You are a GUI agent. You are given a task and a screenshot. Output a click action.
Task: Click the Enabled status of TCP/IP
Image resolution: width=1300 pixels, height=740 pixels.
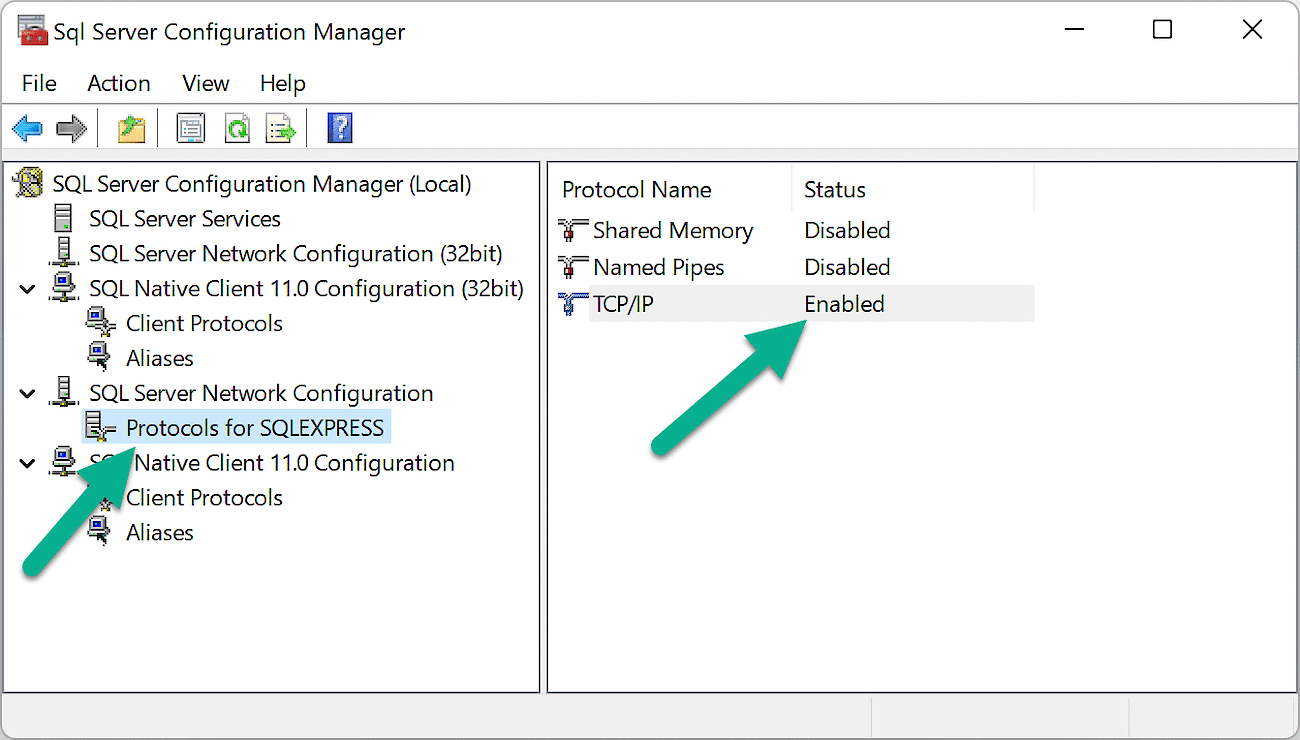click(x=844, y=304)
